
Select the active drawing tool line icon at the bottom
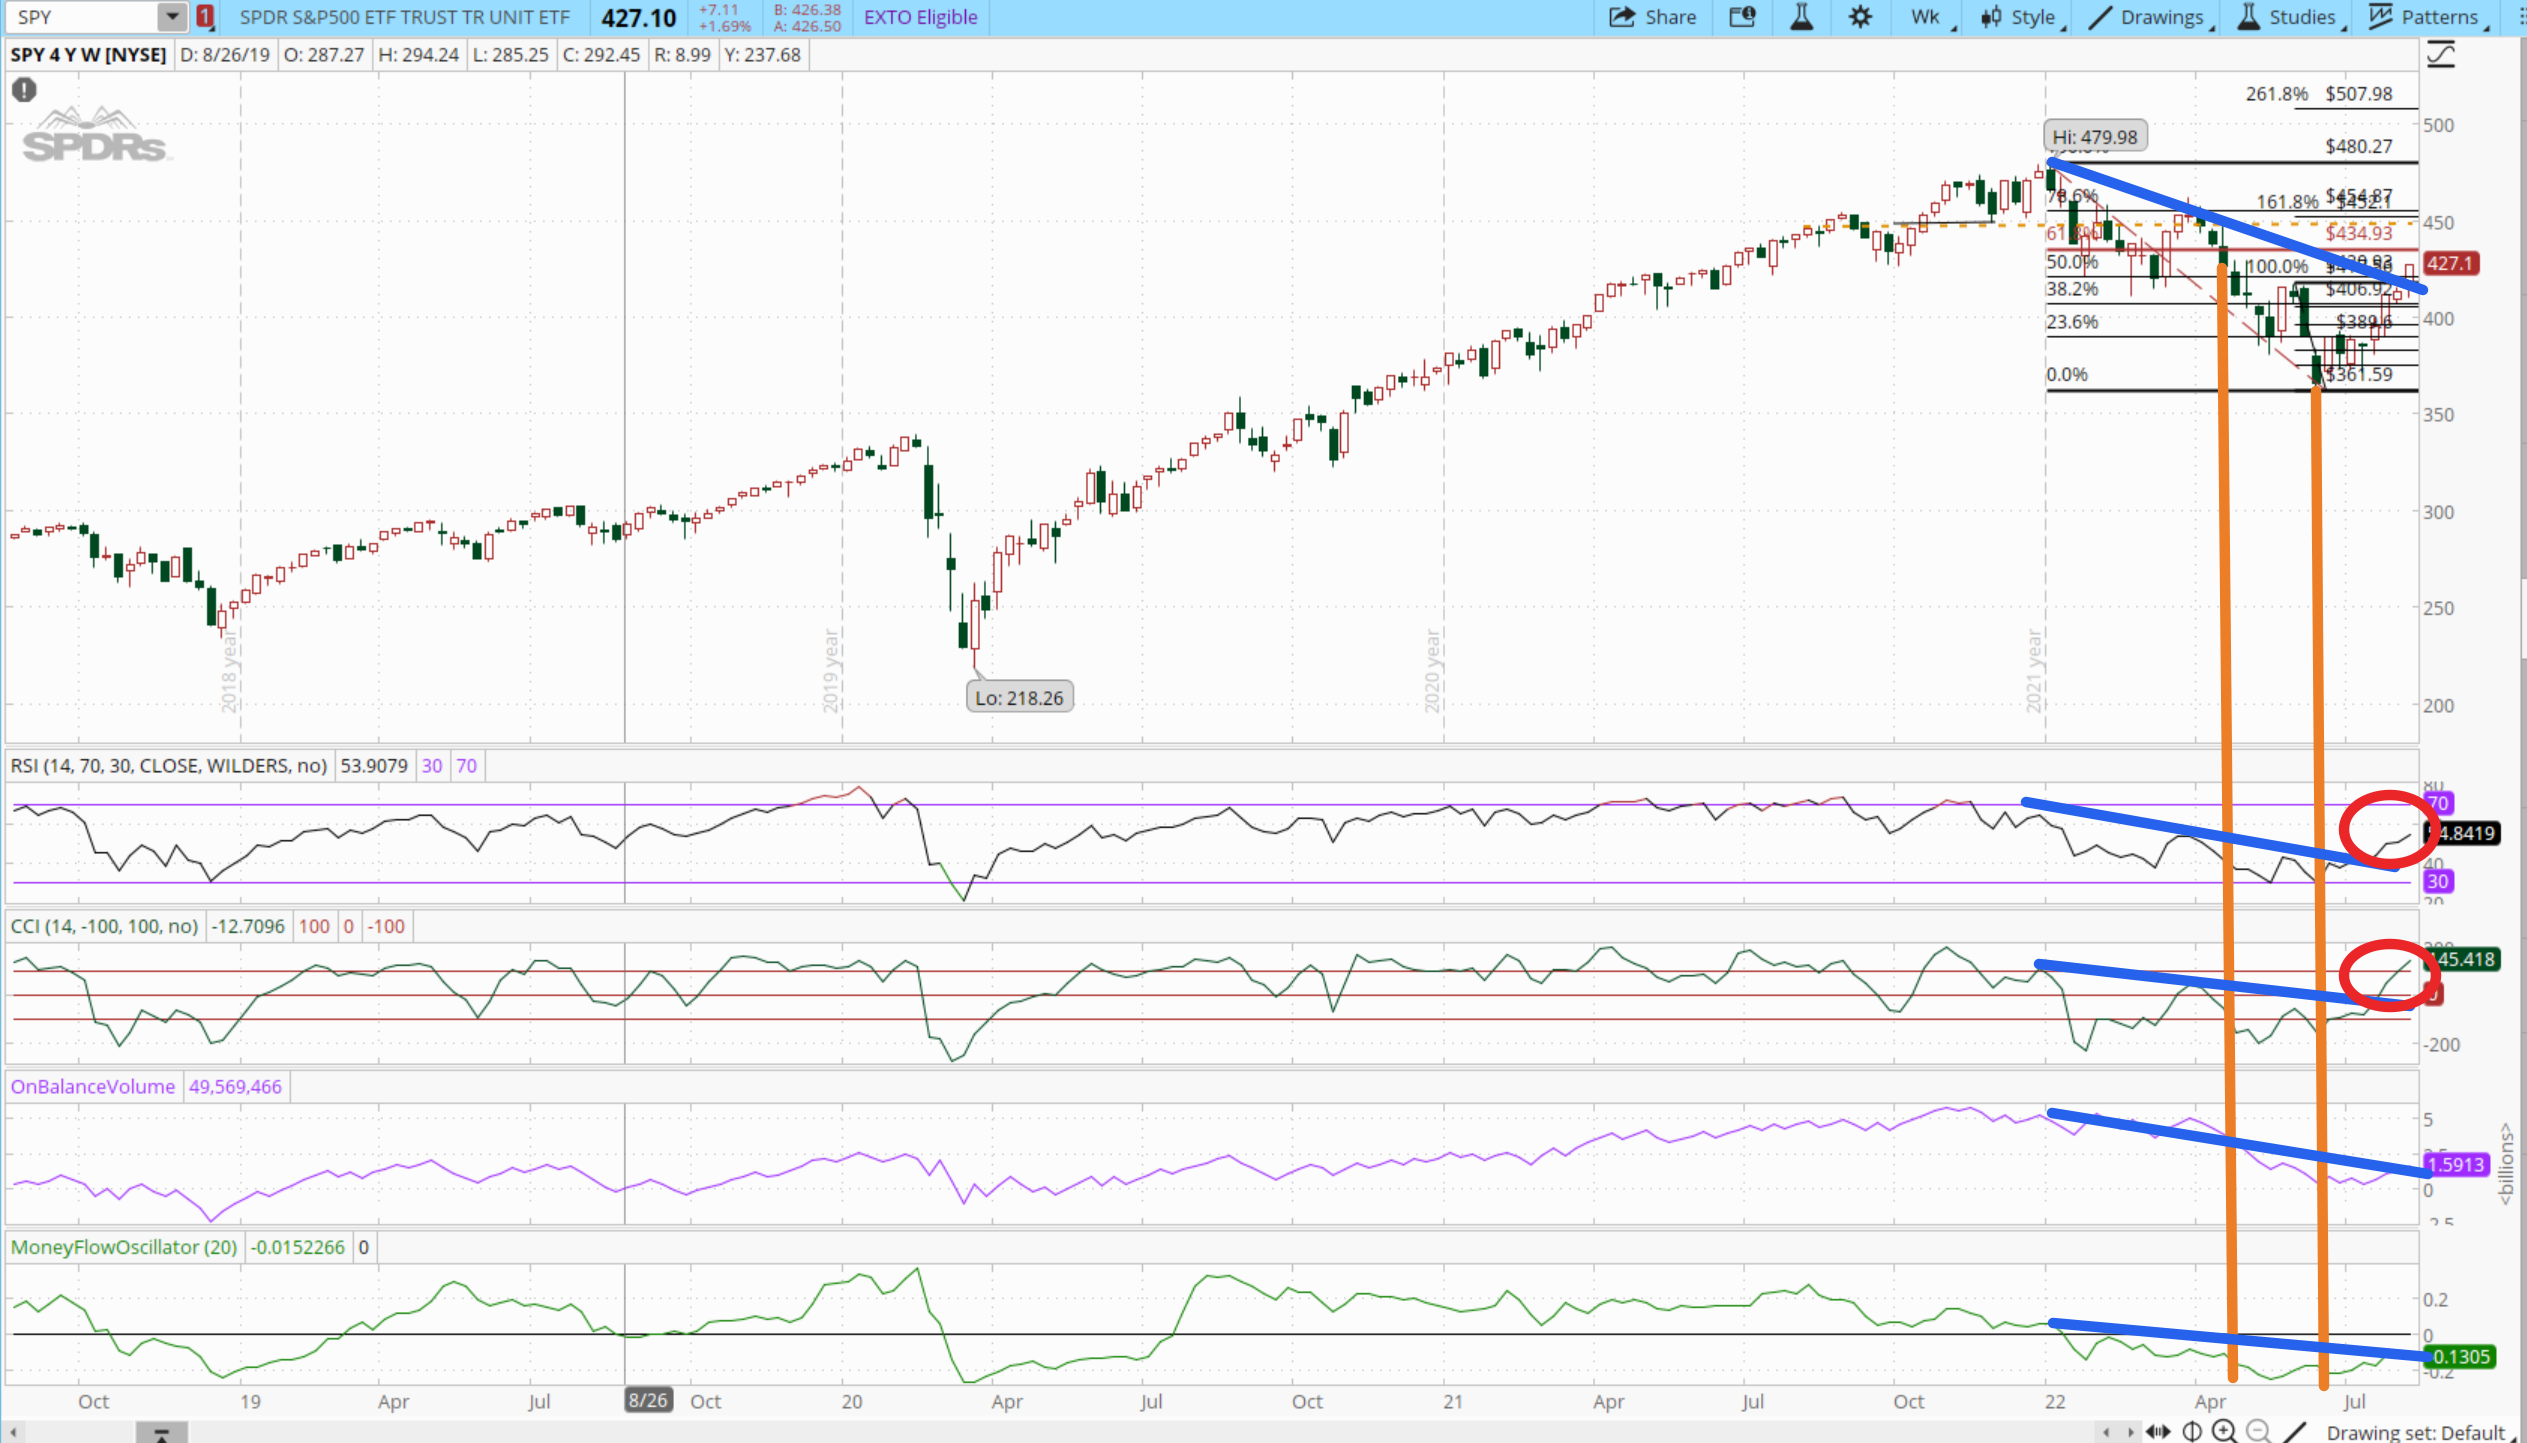[x=2295, y=1431]
